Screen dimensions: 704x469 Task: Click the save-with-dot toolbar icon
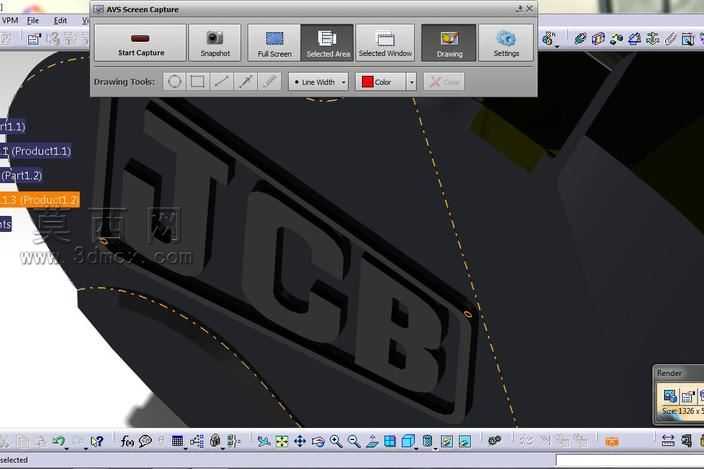coord(34,39)
